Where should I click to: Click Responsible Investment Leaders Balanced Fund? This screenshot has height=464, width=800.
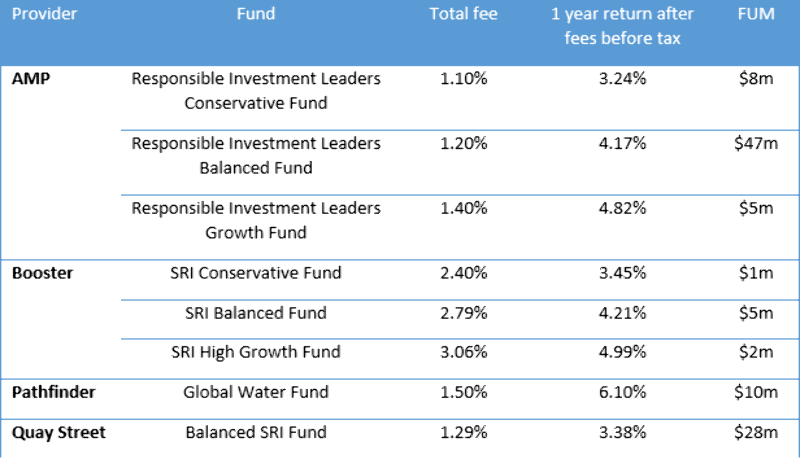(x=256, y=155)
